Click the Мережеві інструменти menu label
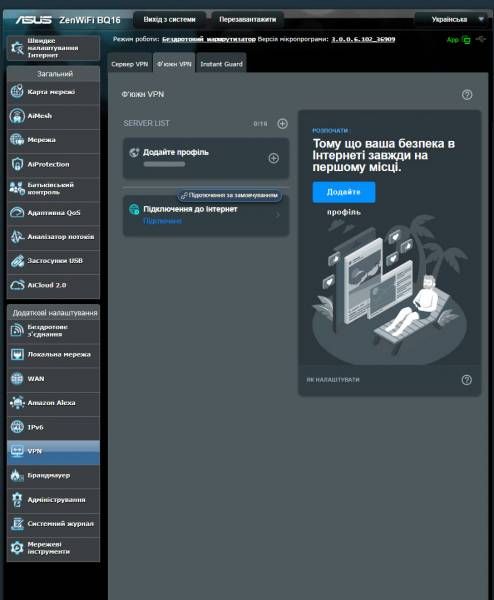Image resolution: width=494 pixels, height=600 pixels. click(x=49, y=548)
